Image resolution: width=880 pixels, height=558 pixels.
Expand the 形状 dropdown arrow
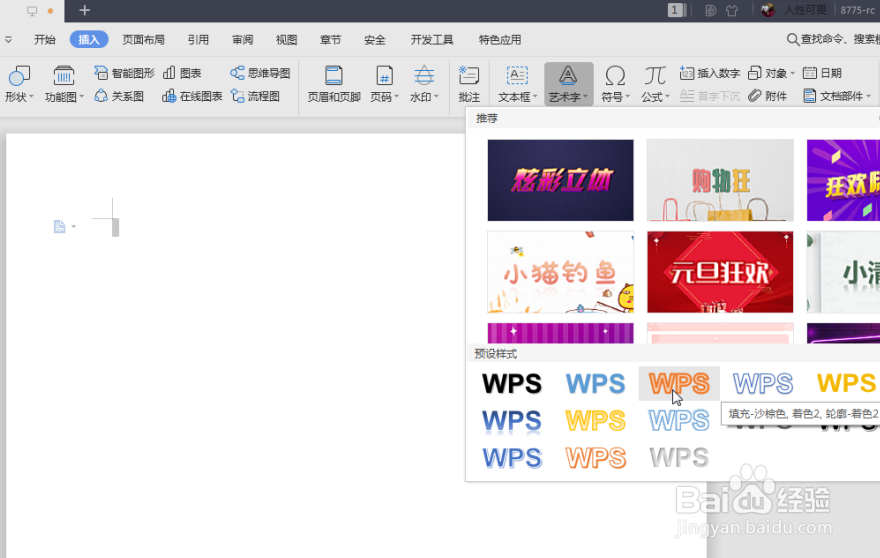click(31, 97)
